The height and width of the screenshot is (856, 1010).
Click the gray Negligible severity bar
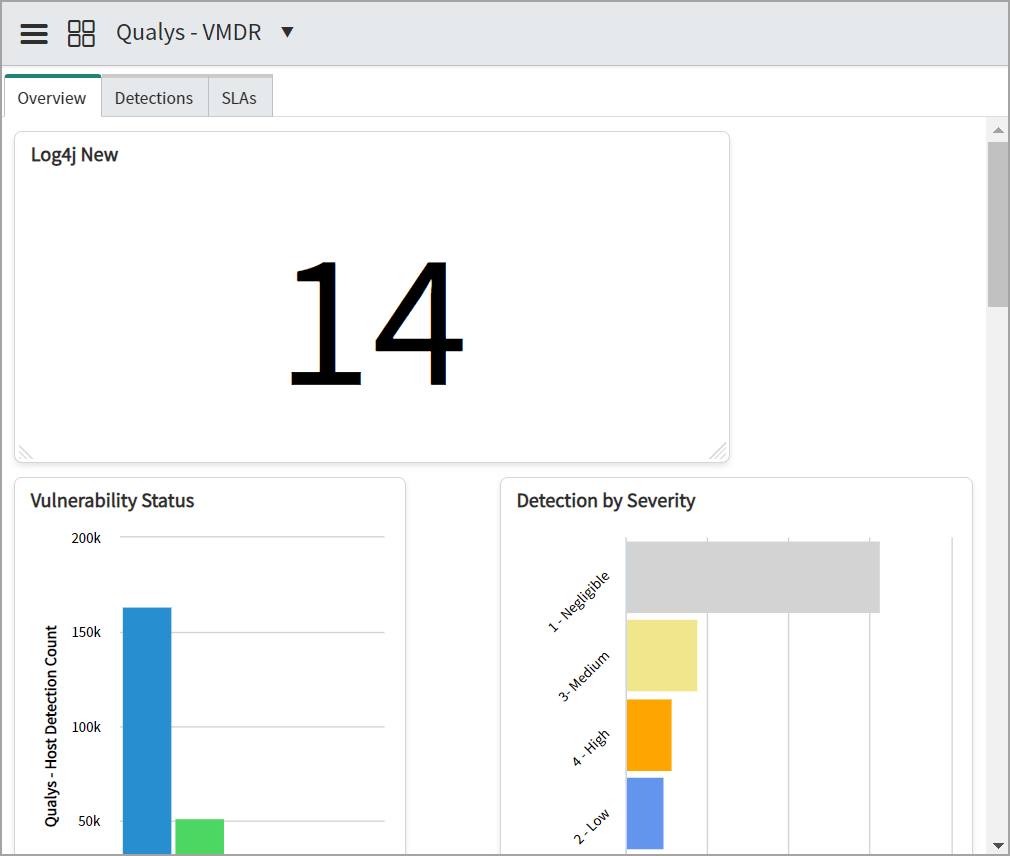click(753, 577)
